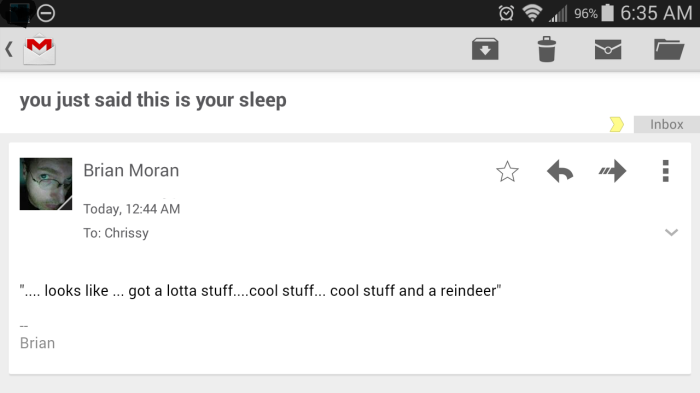The width and height of the screenshot is (700, 393).
Task: Tap the alarm clock status icon
Action: (506, 13)
